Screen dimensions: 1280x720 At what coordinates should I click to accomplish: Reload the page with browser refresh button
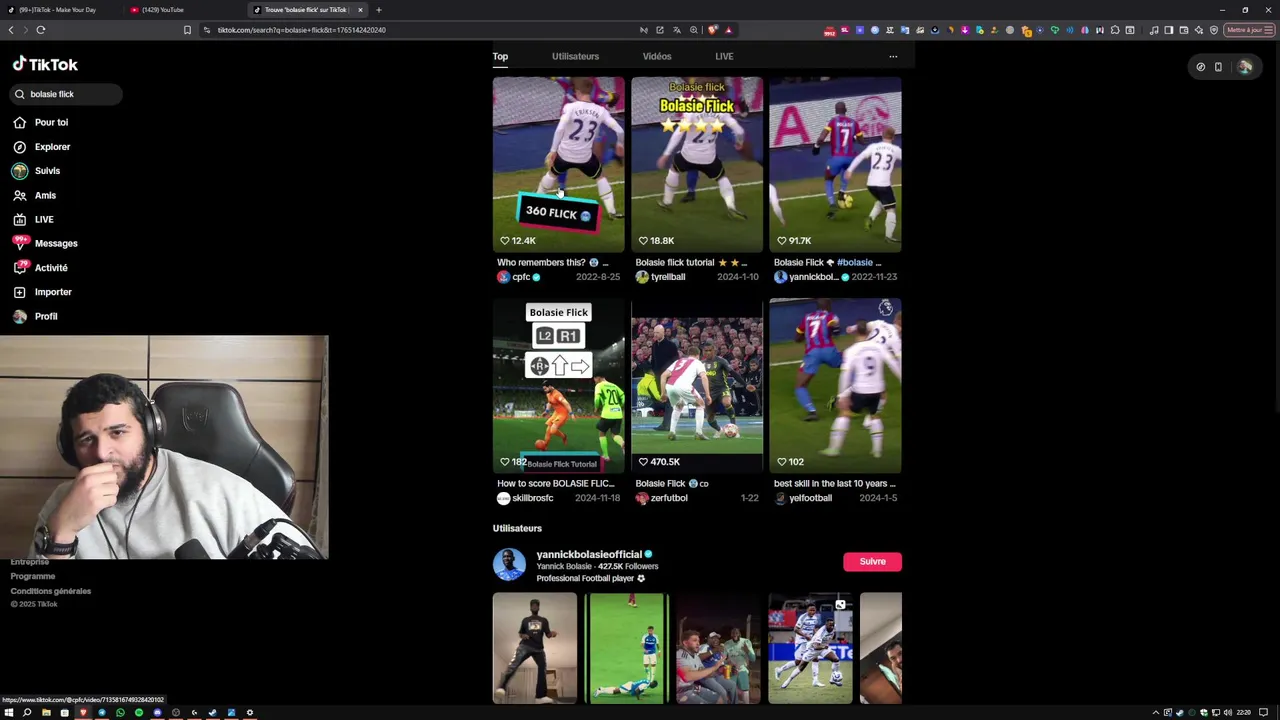41,30
